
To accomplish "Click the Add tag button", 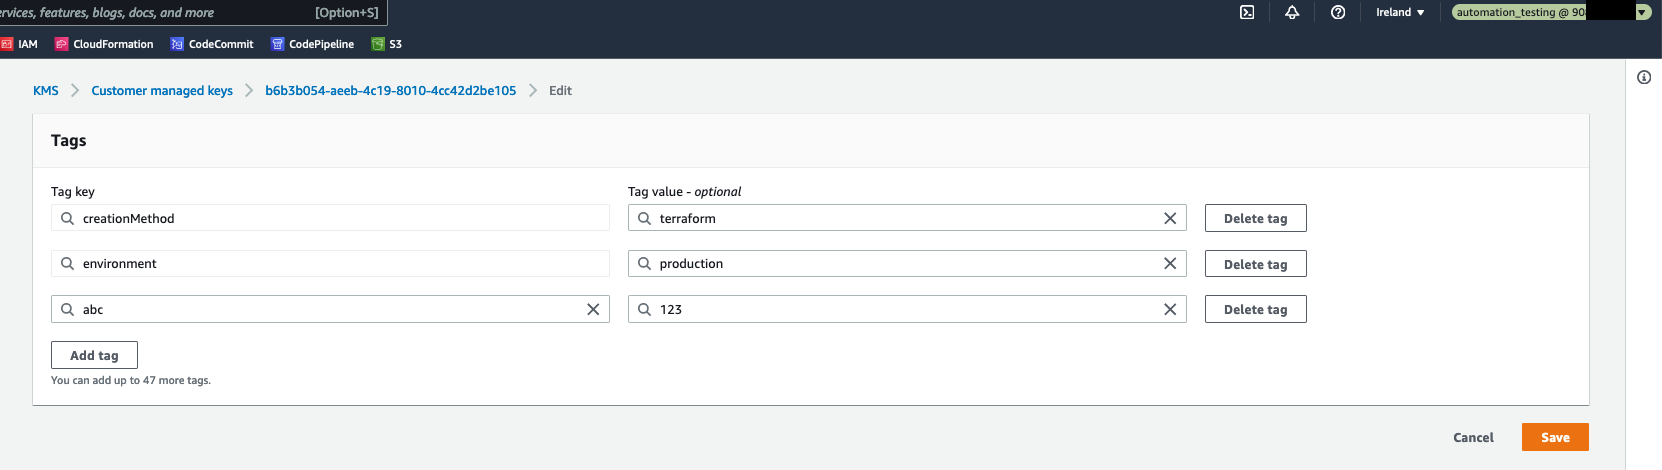I will 94,355.
